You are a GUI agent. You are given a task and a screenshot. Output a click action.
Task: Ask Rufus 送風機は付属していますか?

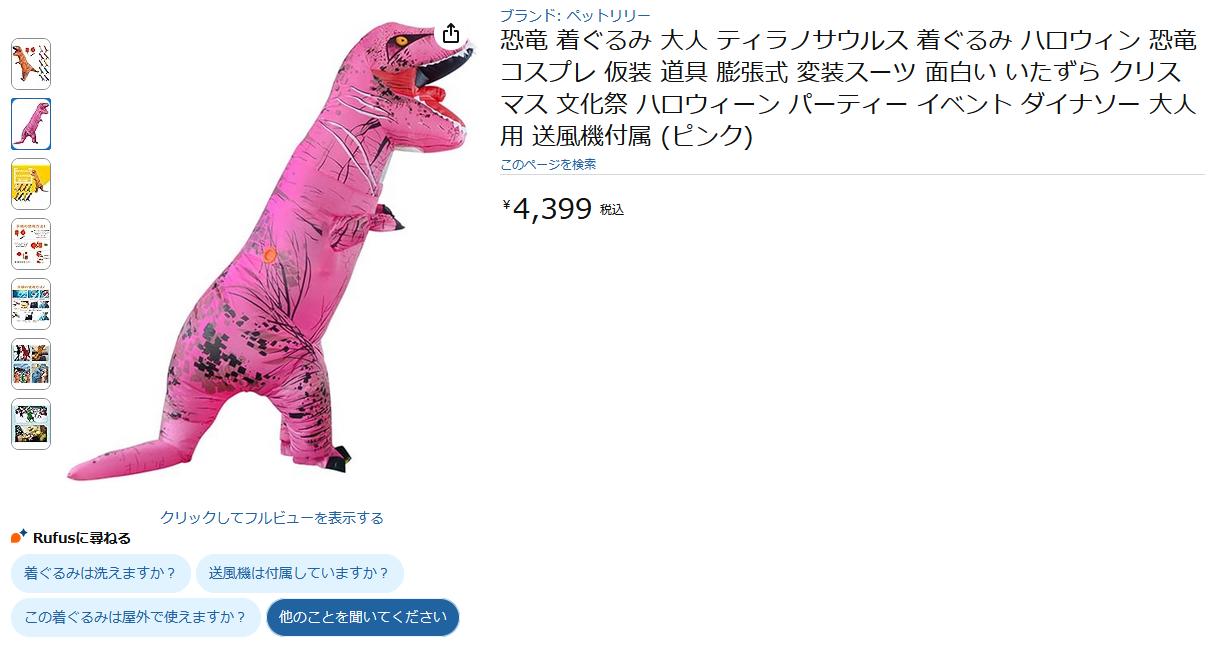(300, 573)
